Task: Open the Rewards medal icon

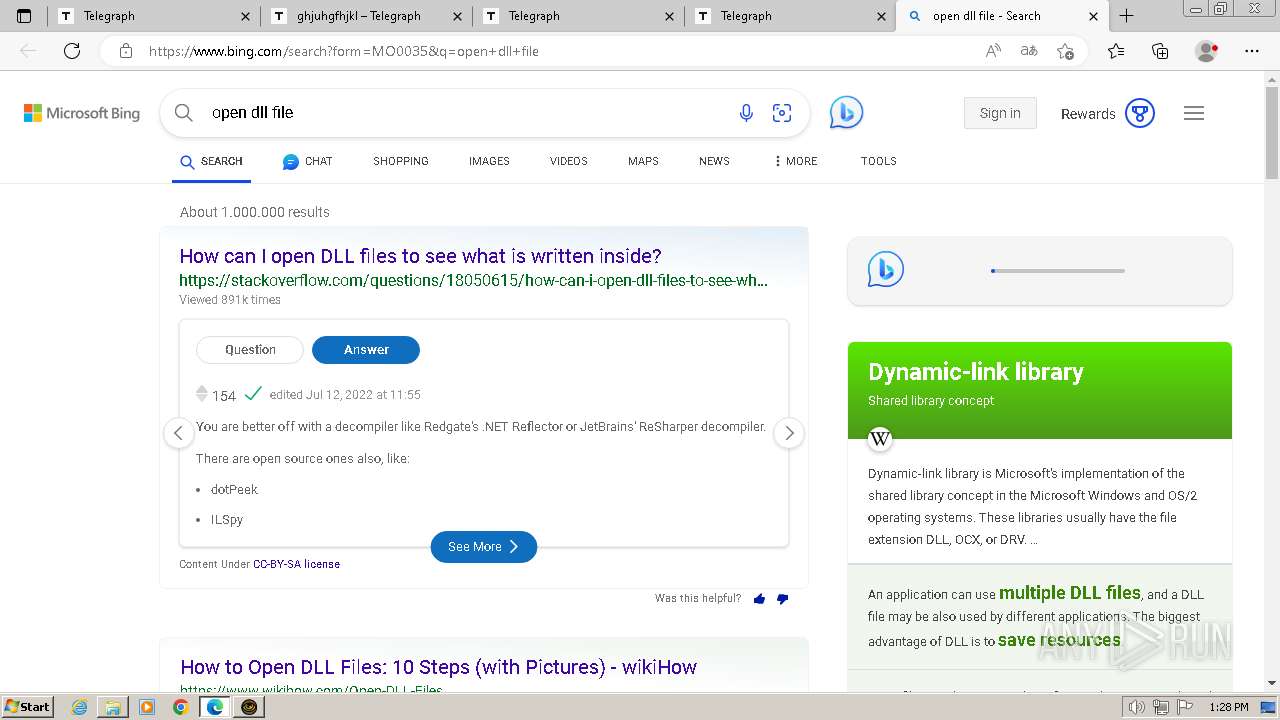Action: coord(1140,113)
